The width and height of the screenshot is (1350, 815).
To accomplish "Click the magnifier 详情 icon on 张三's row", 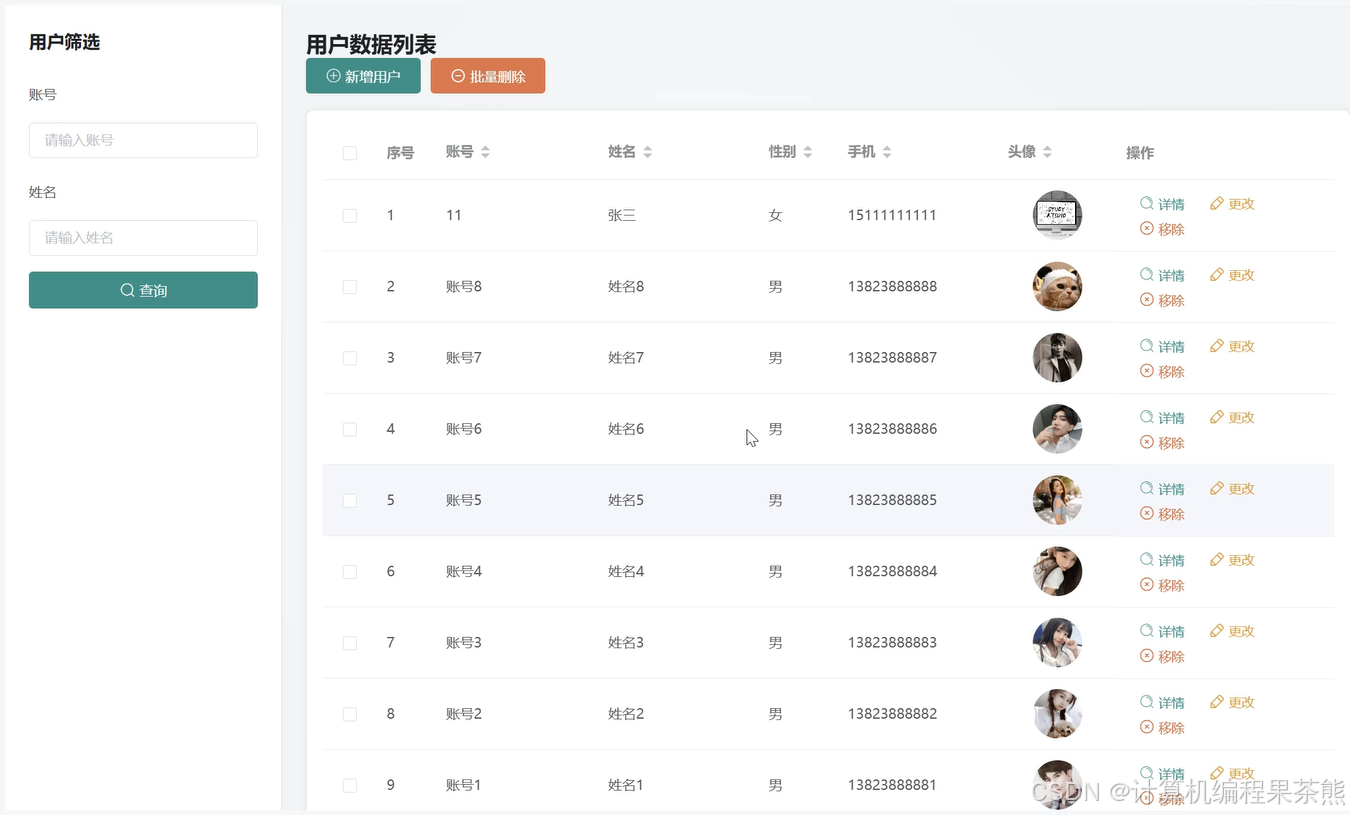I will coord(1146,203).
